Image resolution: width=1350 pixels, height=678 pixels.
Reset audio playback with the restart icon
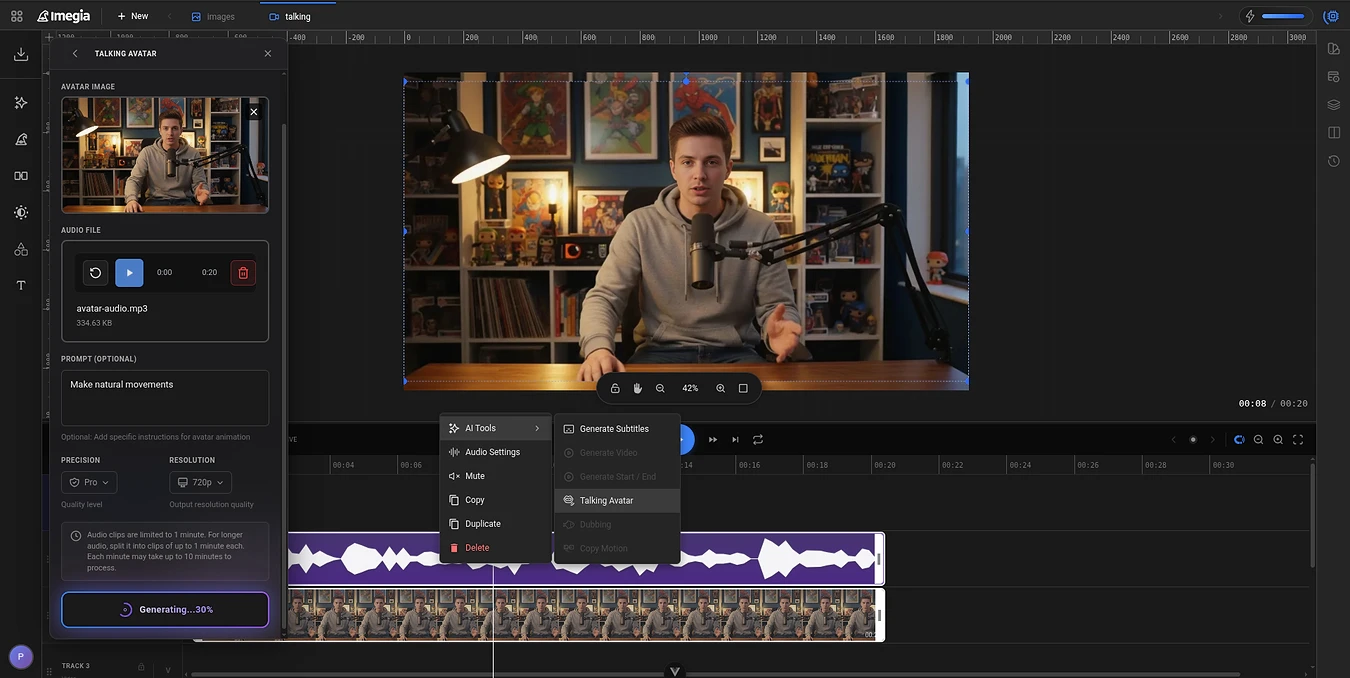[x=95, y=273]
